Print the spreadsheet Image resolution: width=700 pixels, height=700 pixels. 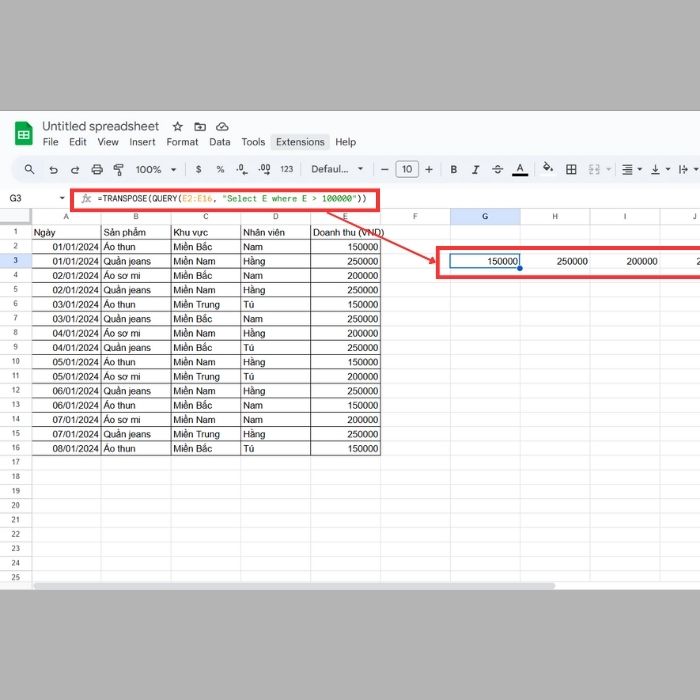coord(97,170)
